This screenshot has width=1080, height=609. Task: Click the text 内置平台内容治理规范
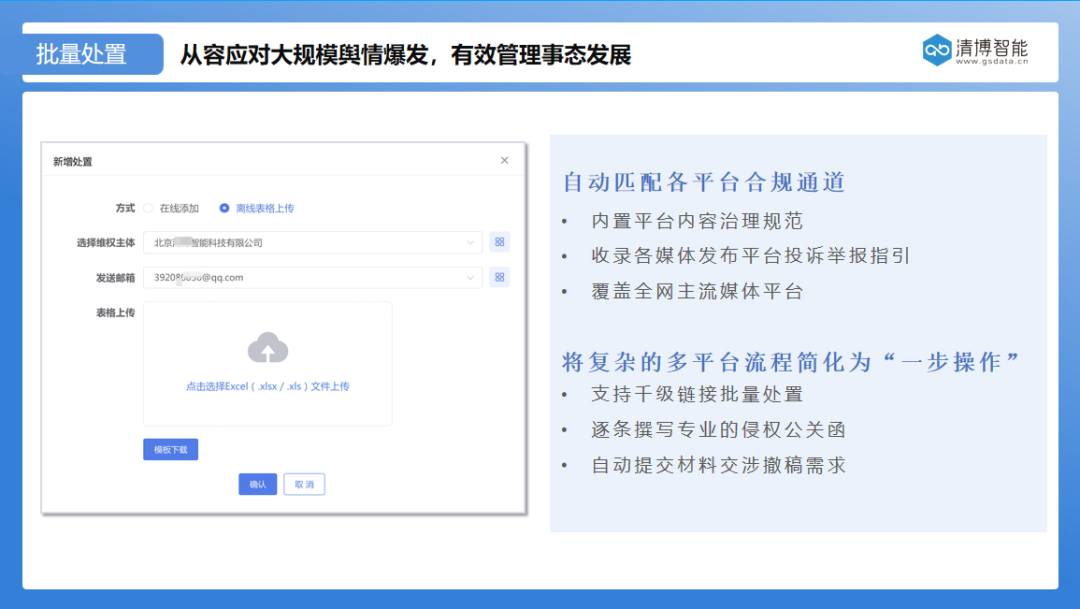pyautogui.click(x=697, y=221)
